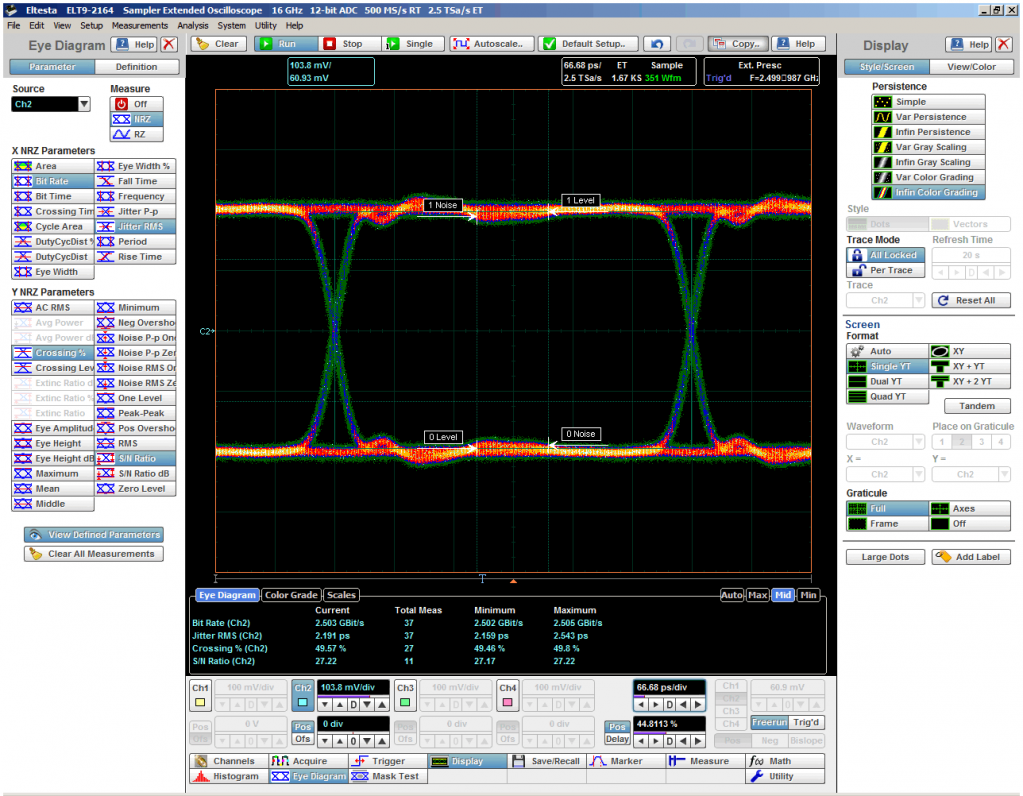Click the Clear All Measurements button
This screenshot has height=796, width=1023.
click(92, 554)
